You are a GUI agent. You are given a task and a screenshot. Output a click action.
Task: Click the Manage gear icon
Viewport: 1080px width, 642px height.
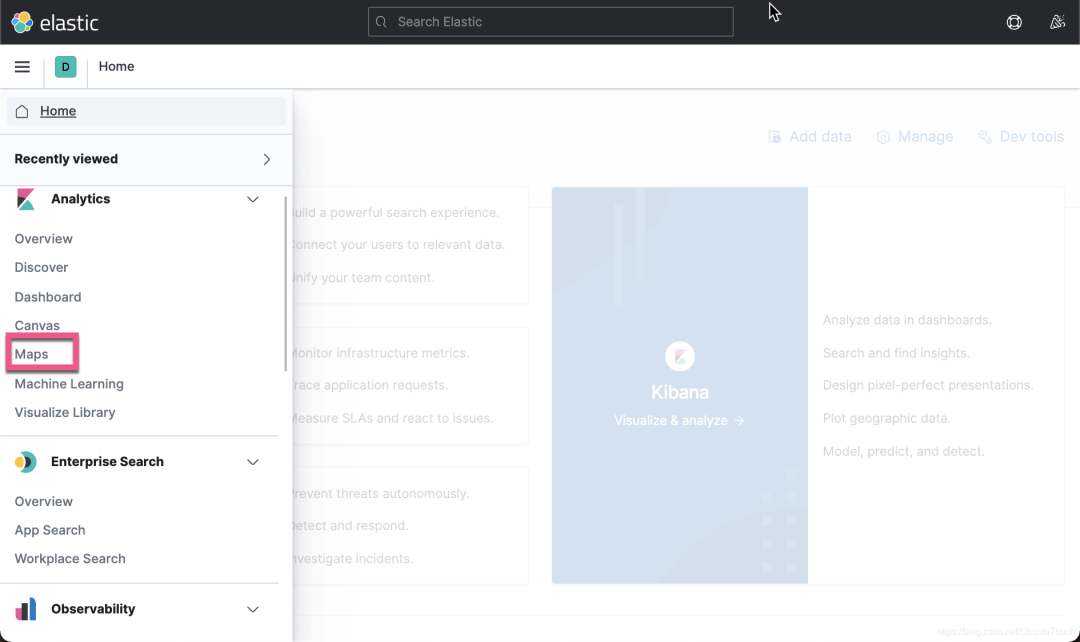(x=883, y=137)
